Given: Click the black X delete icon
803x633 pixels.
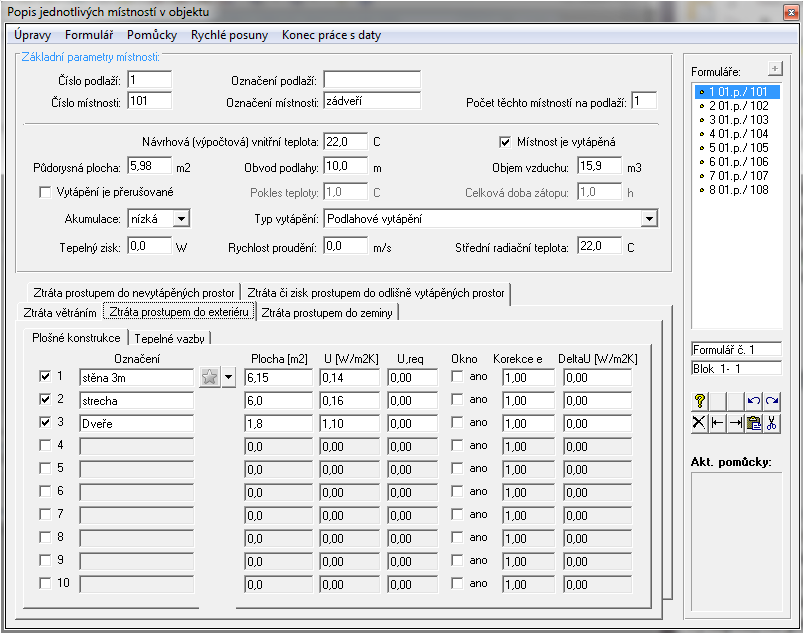Looking at the screenshot, I should 700,423.
